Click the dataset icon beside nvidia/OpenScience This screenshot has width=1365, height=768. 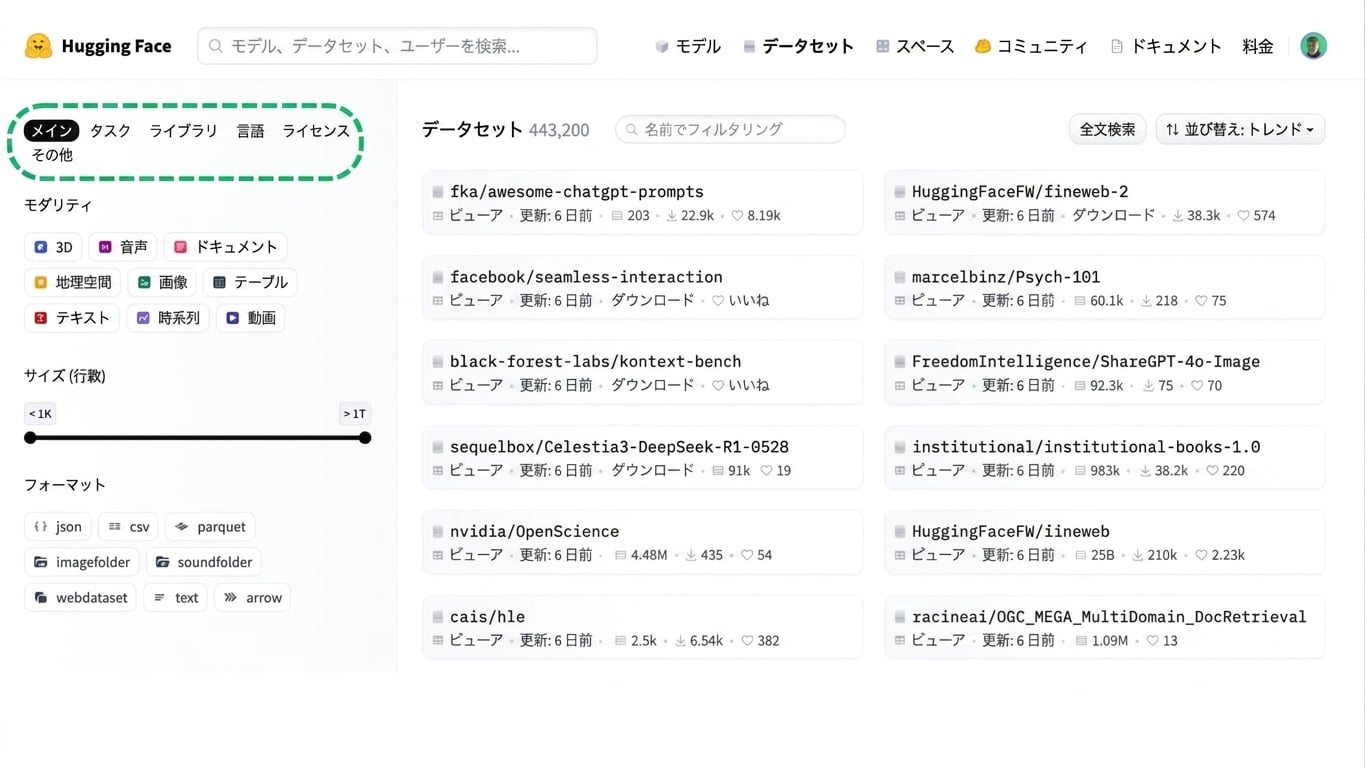pyautogui.click(x=438, y=532)
